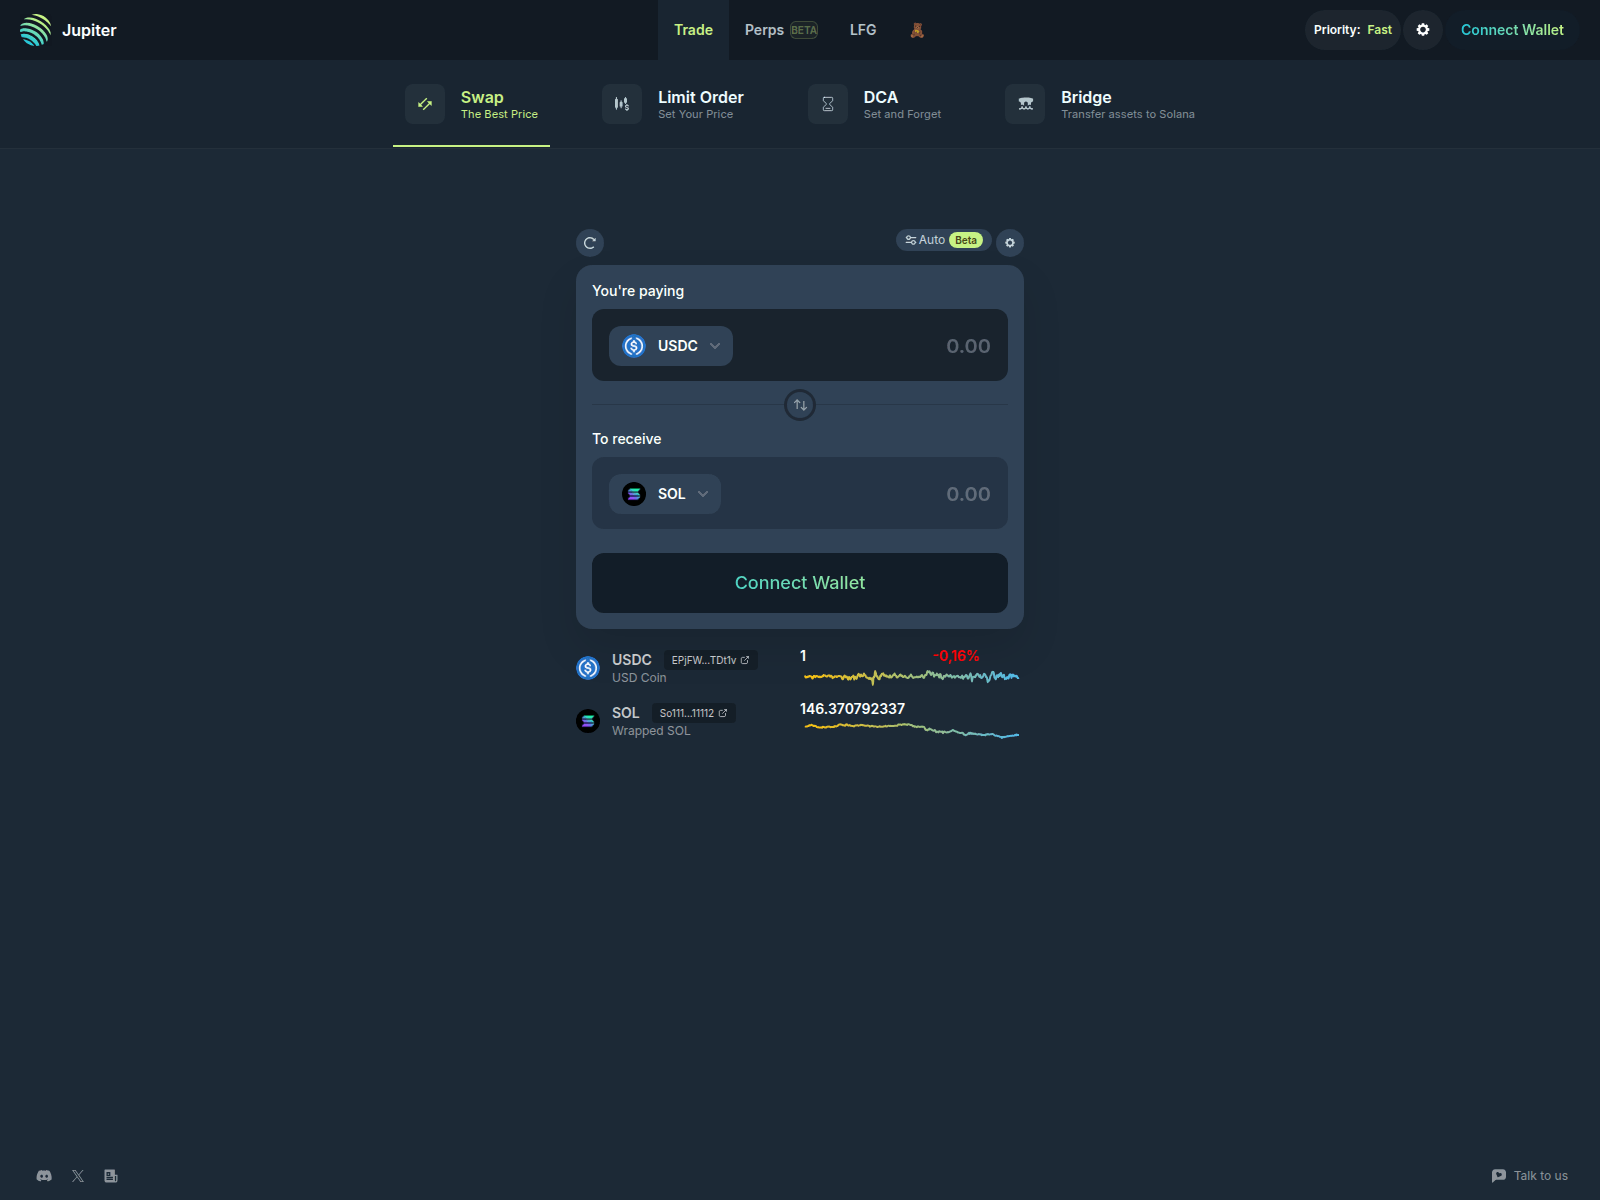Click the Swap tab arrows icon

425,104
